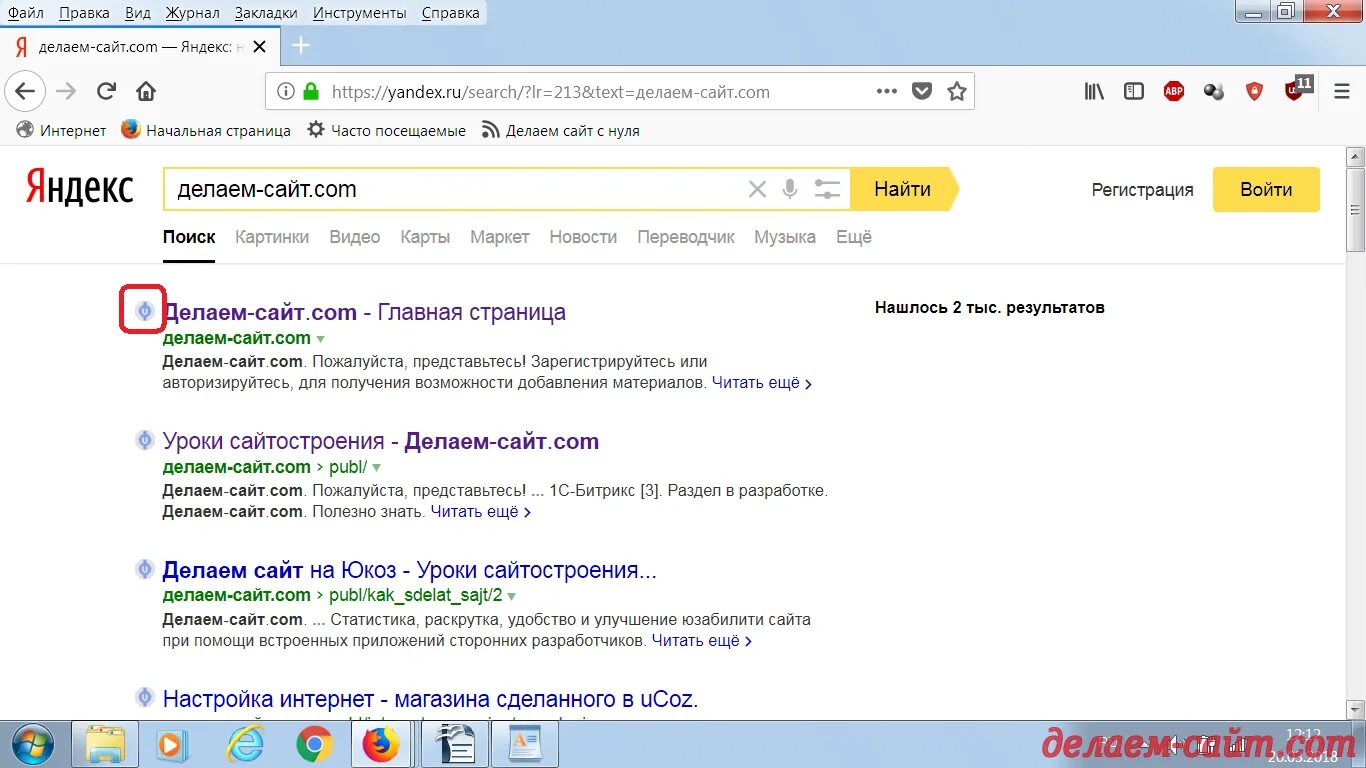Screen dimensions: 1366x768
Task: Go back with the browser Back arrow
Action: pos(25,92)
